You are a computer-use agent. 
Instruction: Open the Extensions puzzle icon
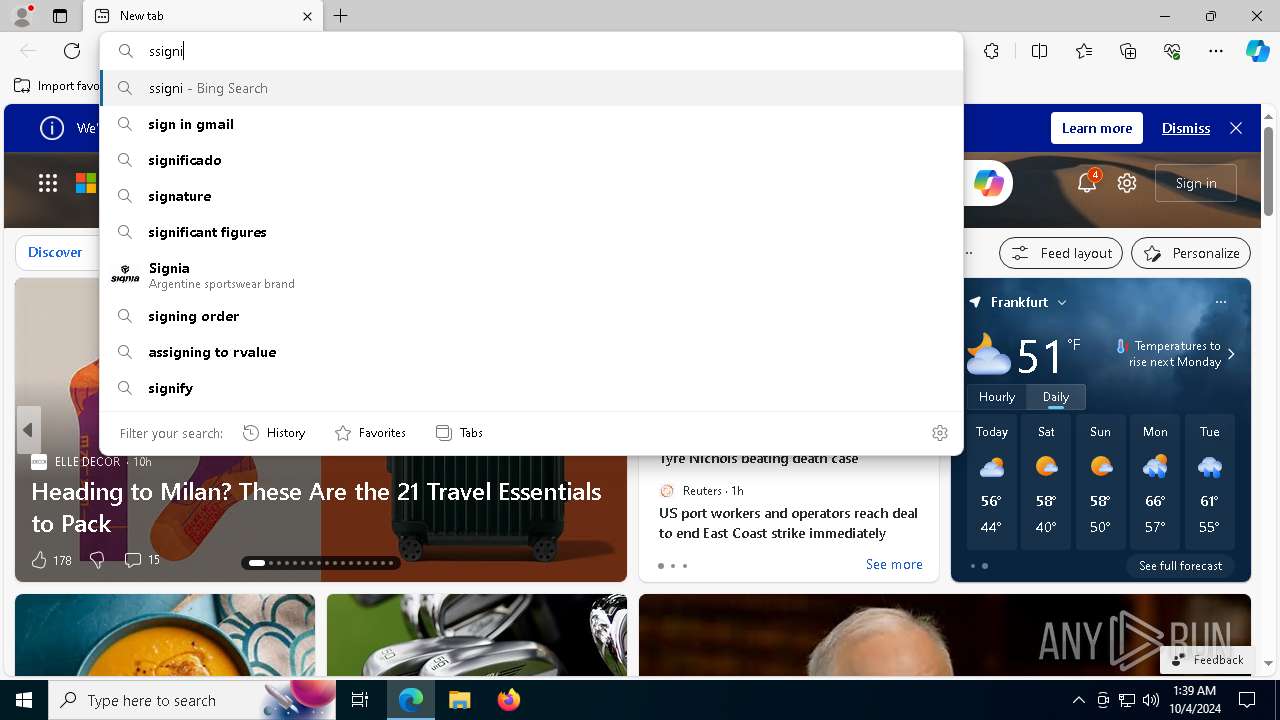(x=991, y=51)
